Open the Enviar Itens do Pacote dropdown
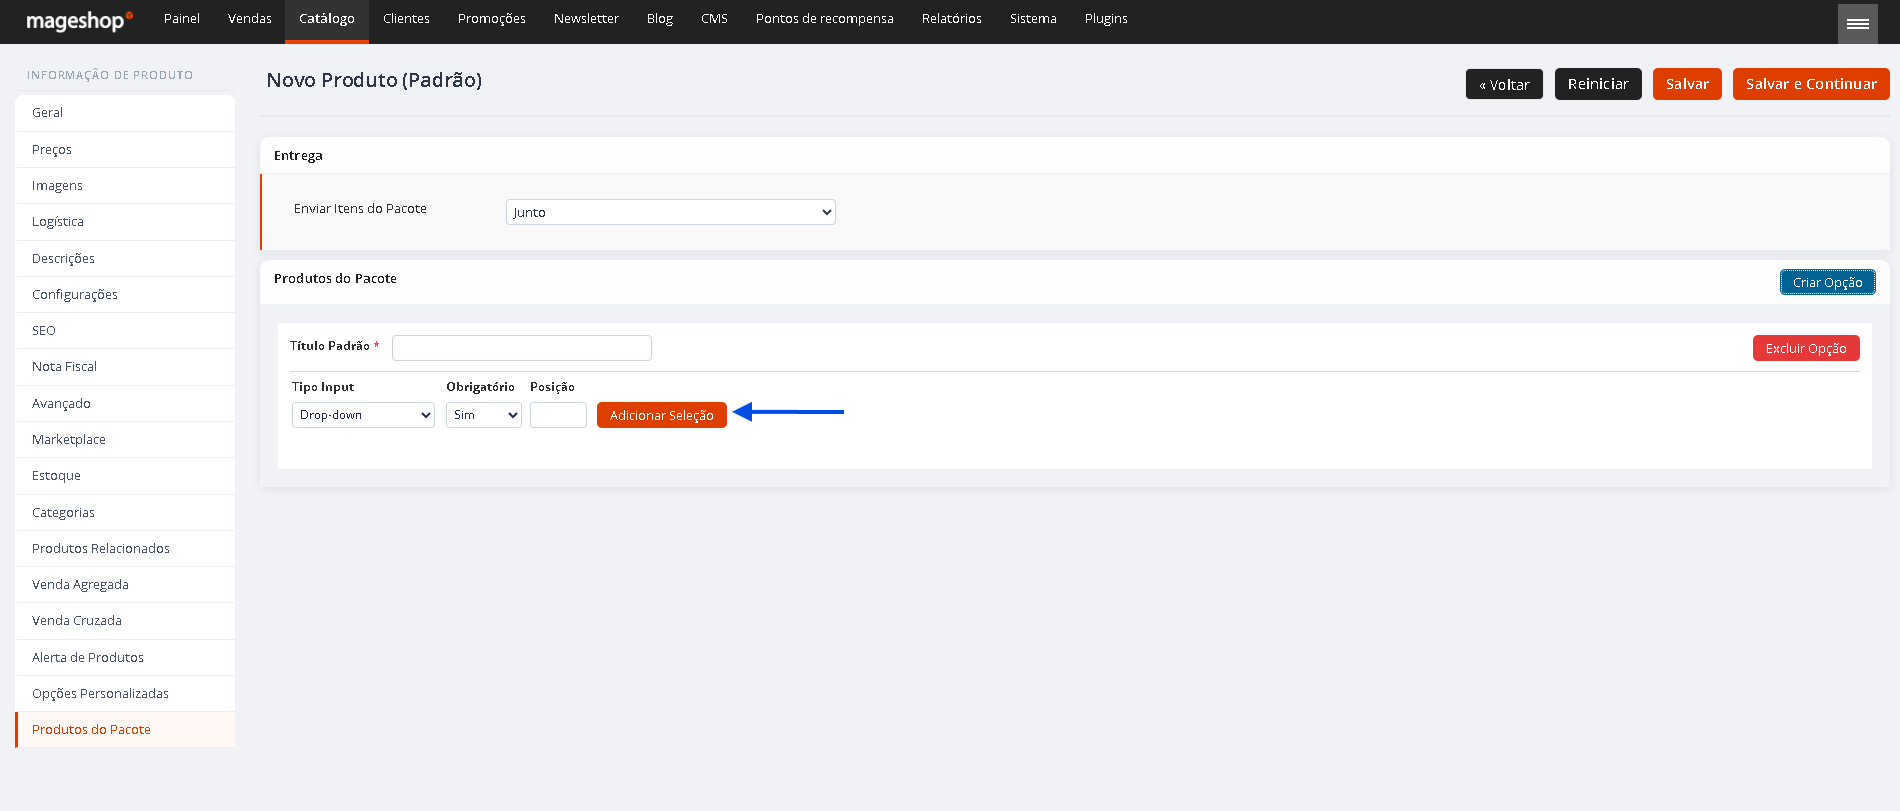The height and width of the screenshot is (811, 1900). click(670, 212)
